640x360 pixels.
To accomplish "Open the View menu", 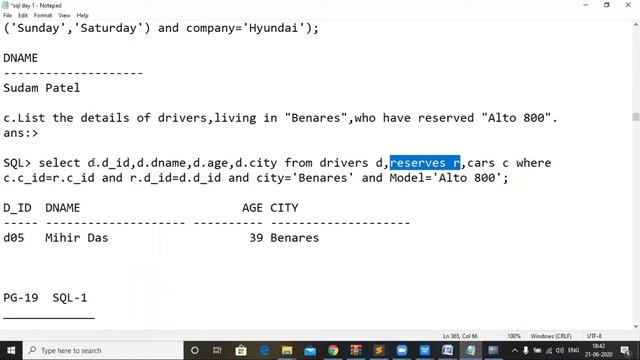I will pyautogui.click(x=64, y=15).
